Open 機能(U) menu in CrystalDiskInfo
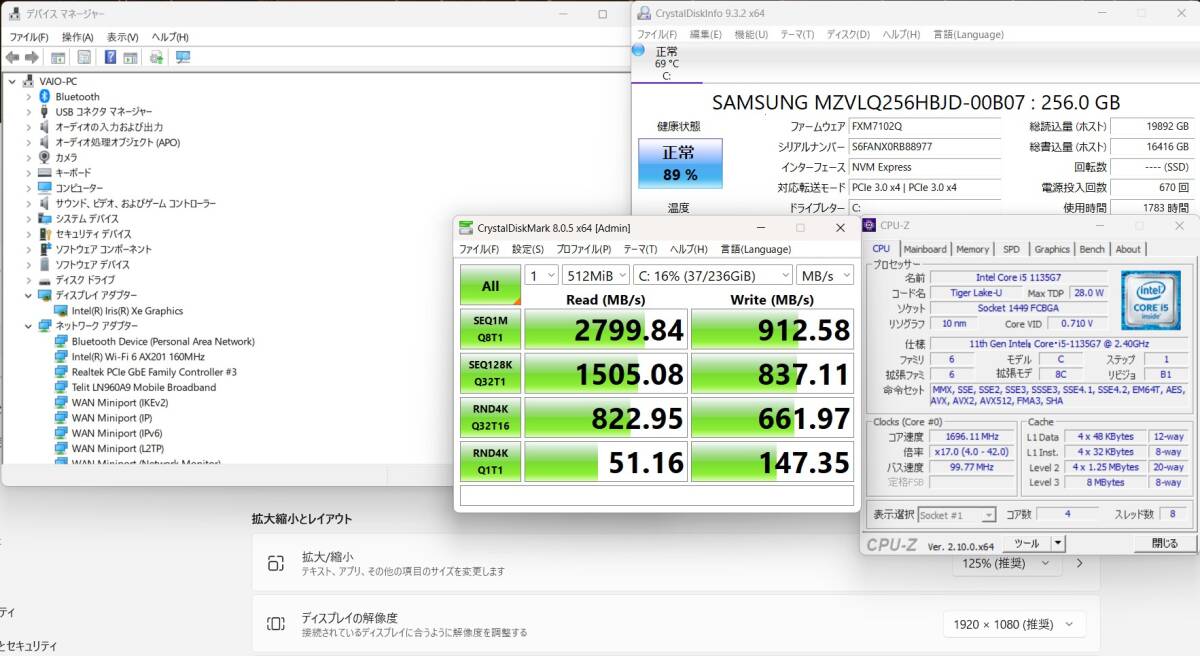 (751, 34)
